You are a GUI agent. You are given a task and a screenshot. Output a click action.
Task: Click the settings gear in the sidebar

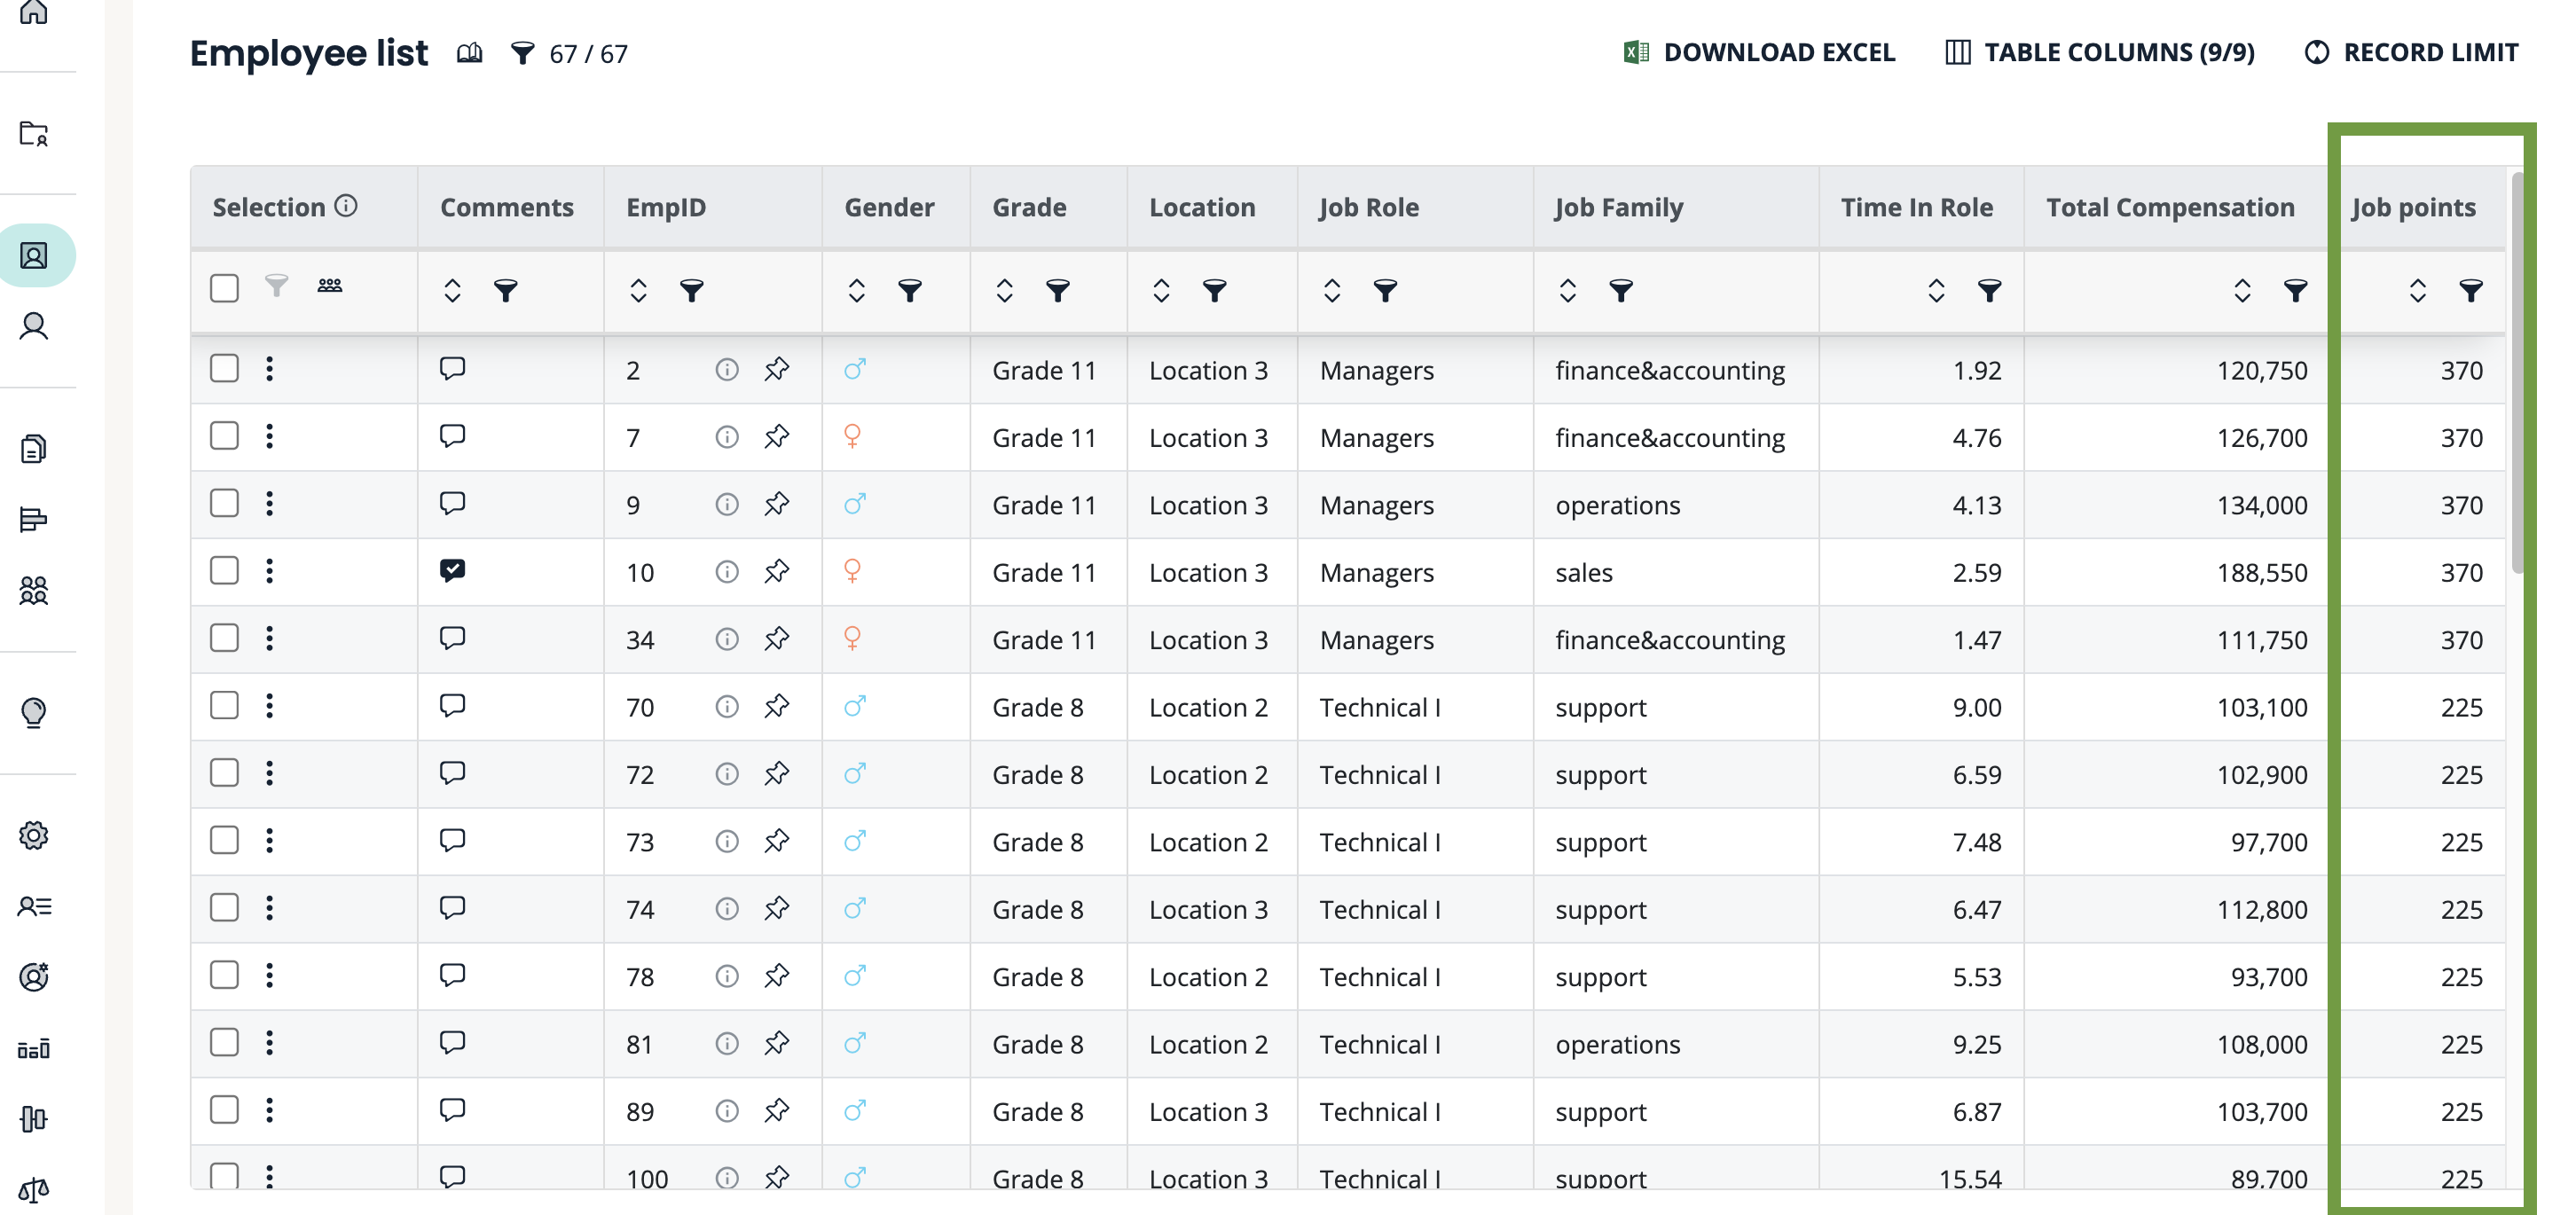(x=34, y=835)
